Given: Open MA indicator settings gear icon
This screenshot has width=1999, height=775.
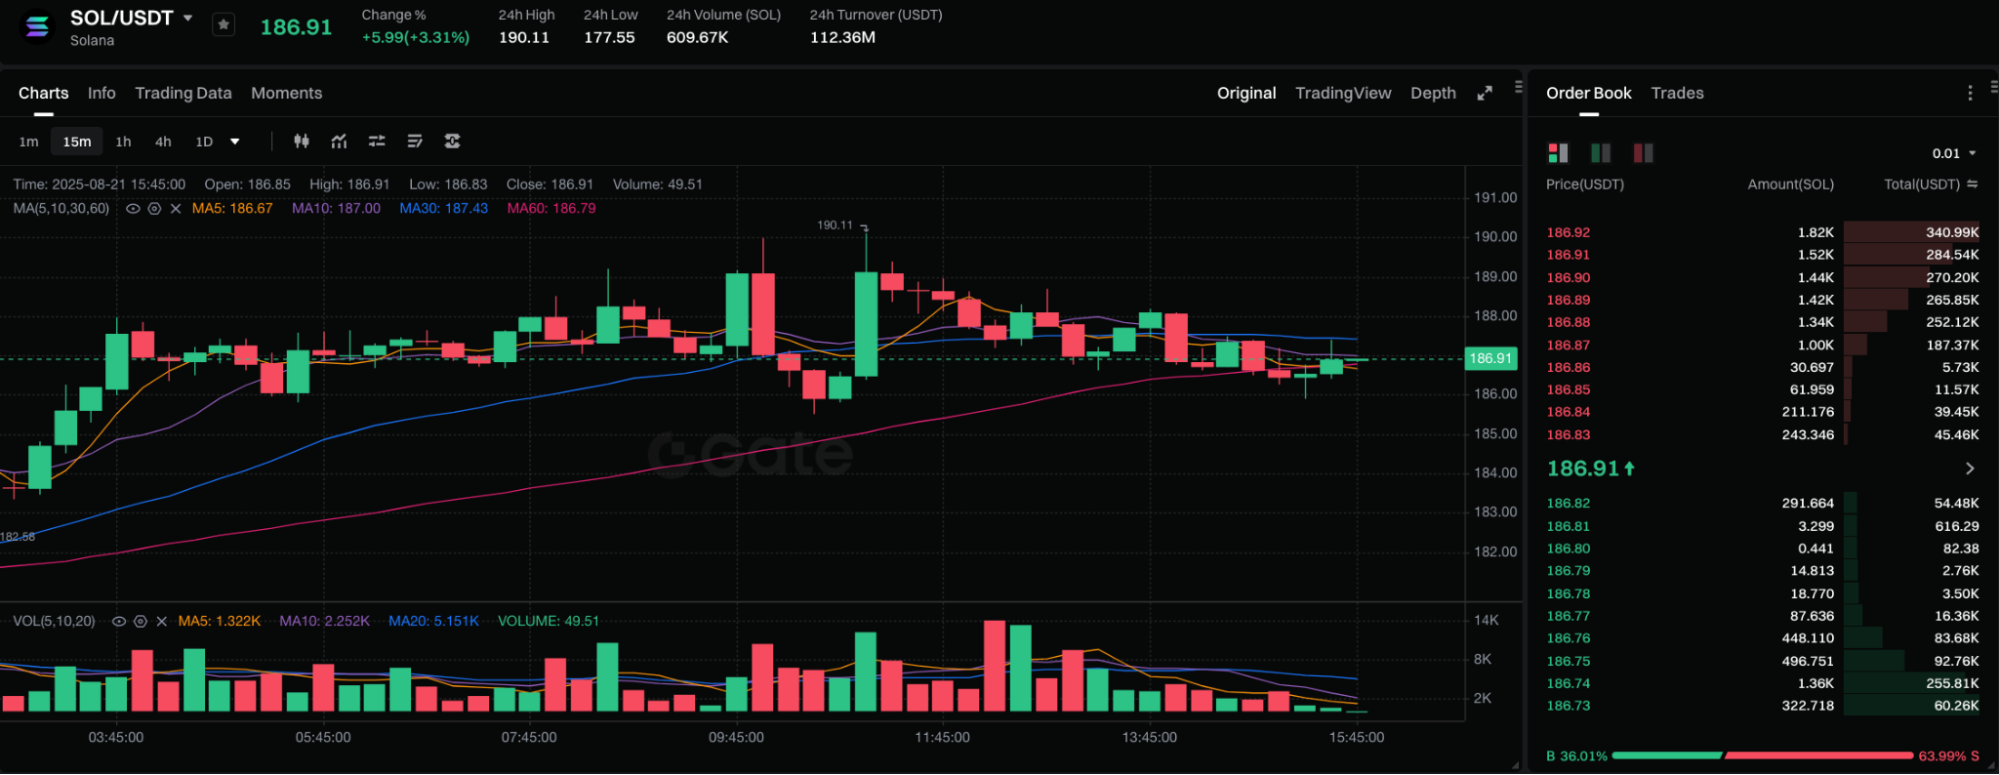Looking at the screenshot, I should 154,209.
